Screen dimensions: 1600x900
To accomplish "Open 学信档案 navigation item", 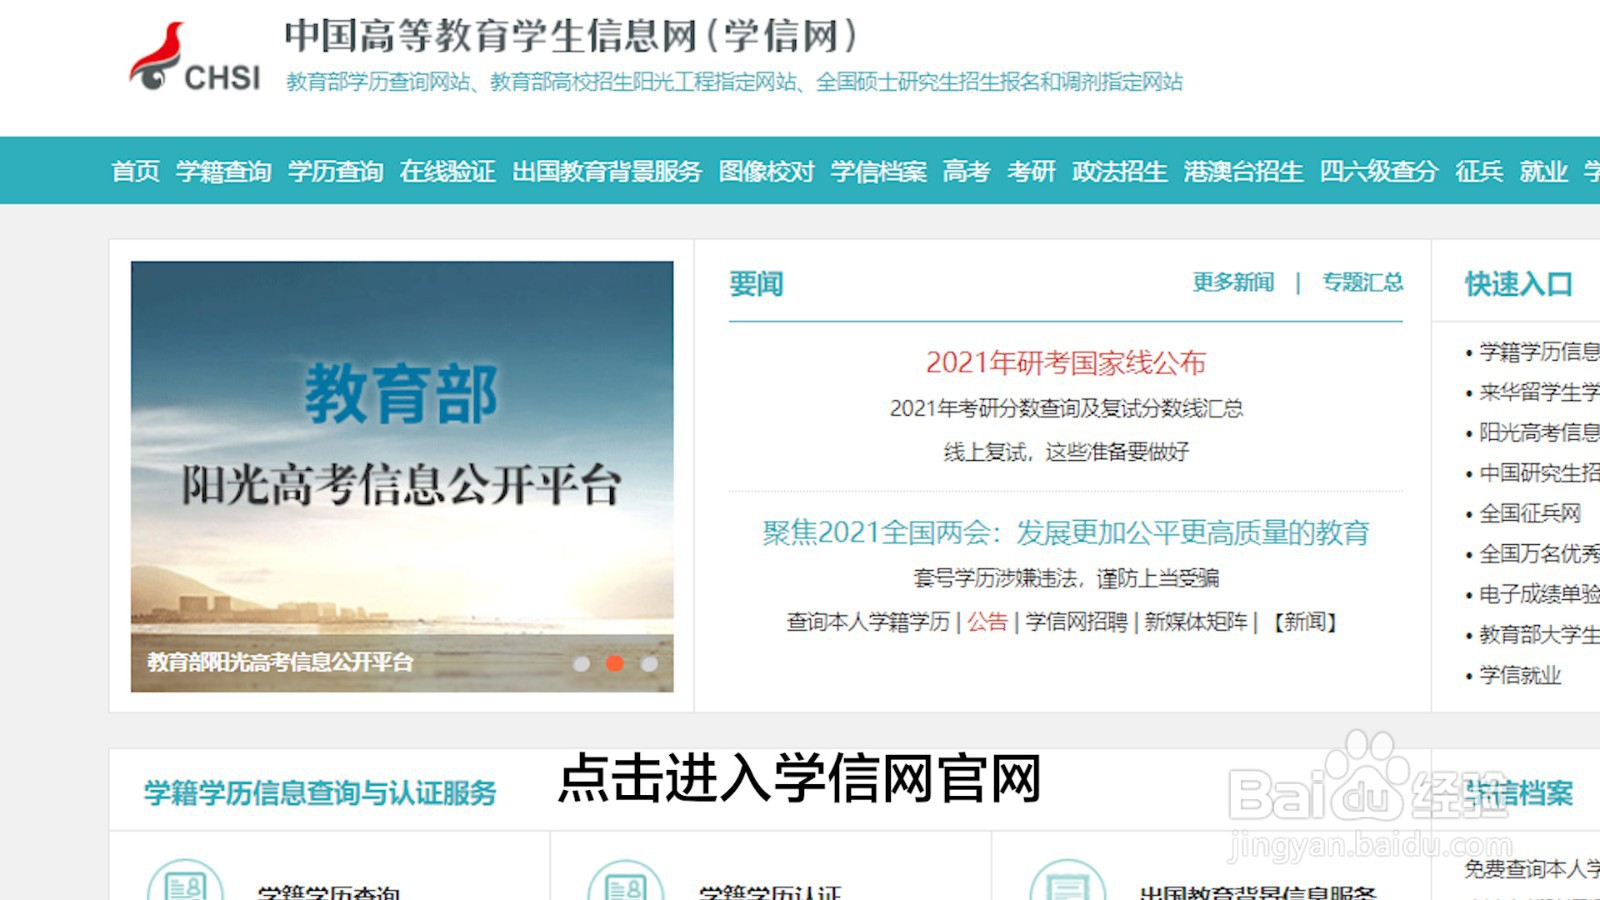I will (x=879, y=172).
